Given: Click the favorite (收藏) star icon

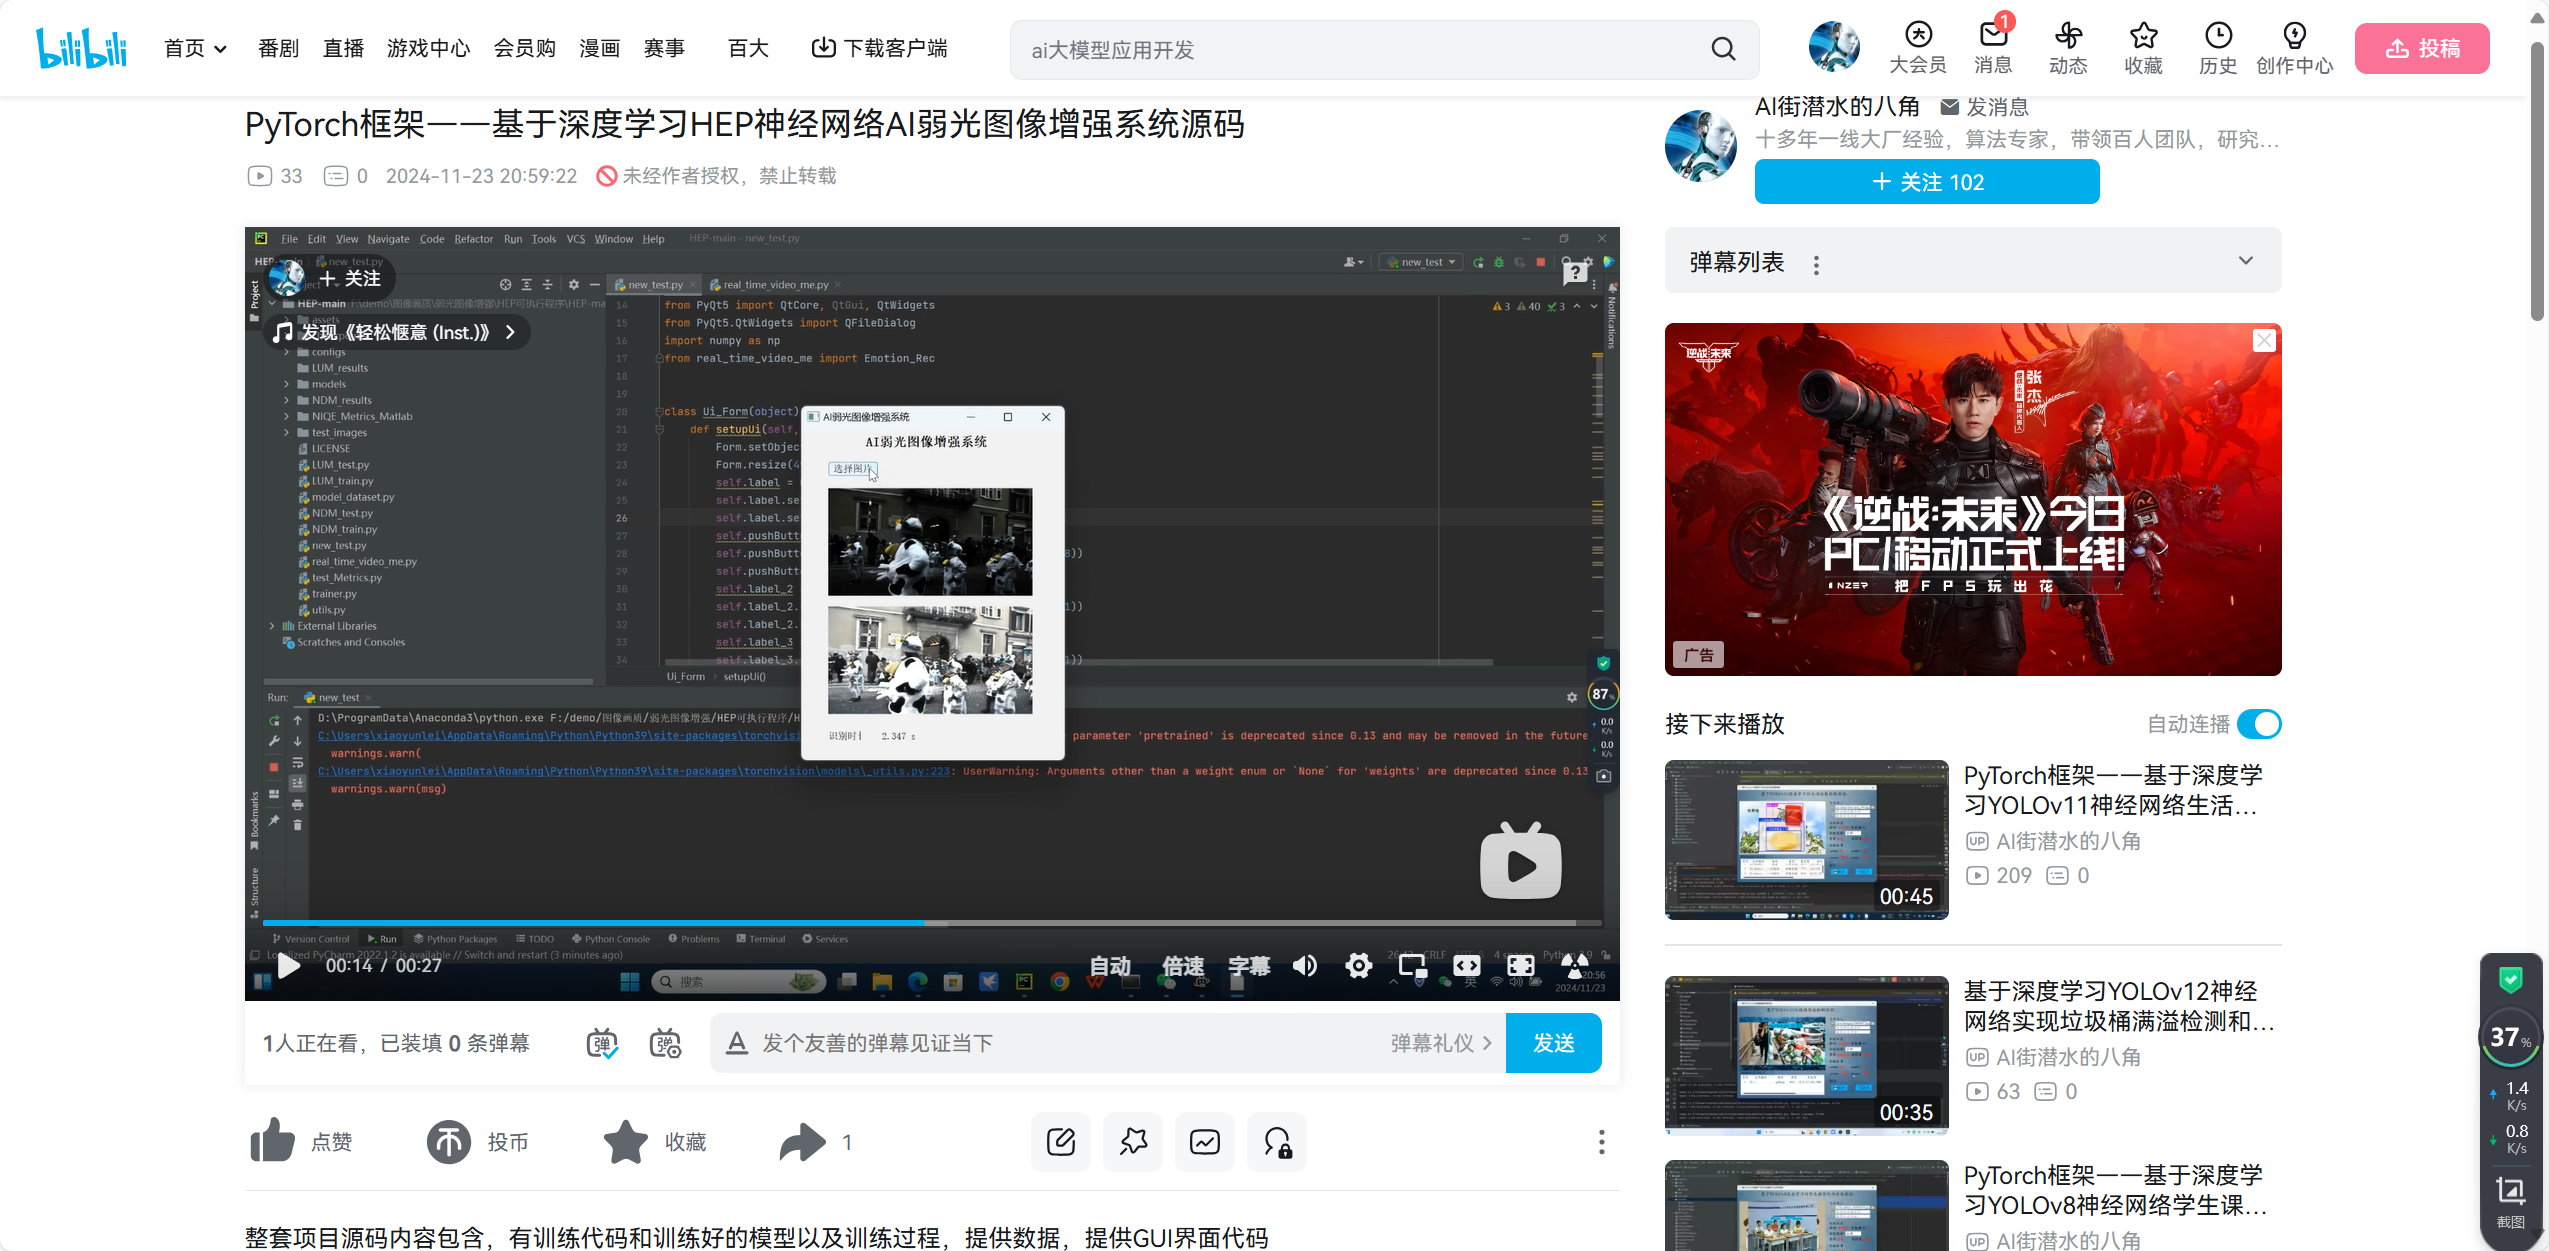Looking at the screenshot, I should [625, 1141].
